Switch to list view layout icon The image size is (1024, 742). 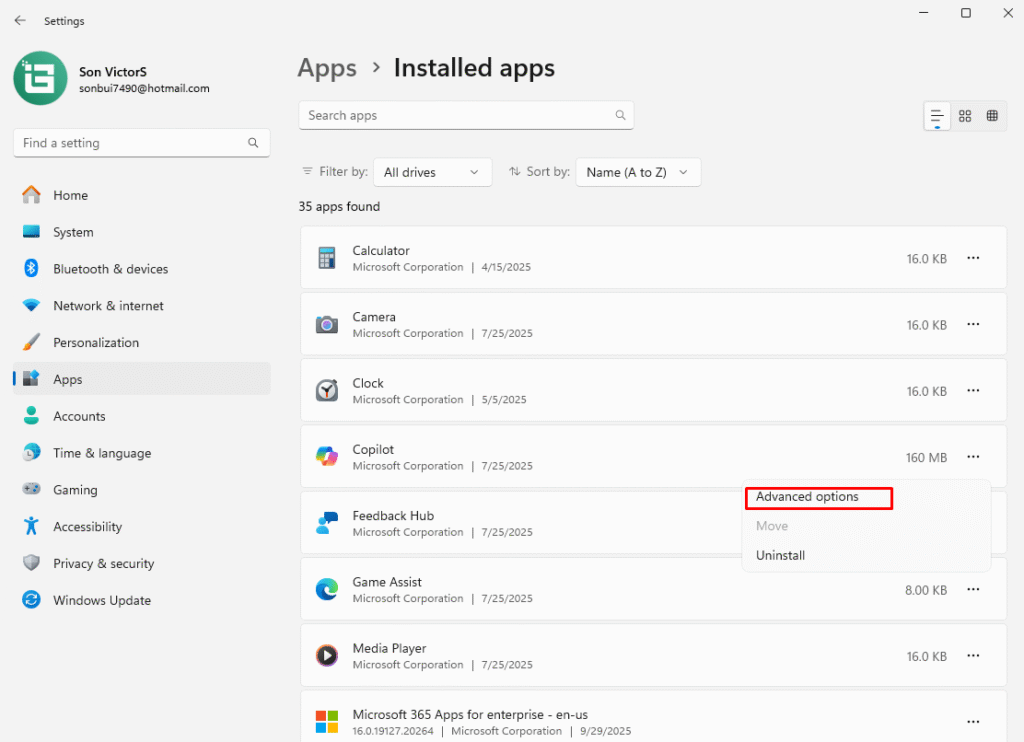point(937,116)
